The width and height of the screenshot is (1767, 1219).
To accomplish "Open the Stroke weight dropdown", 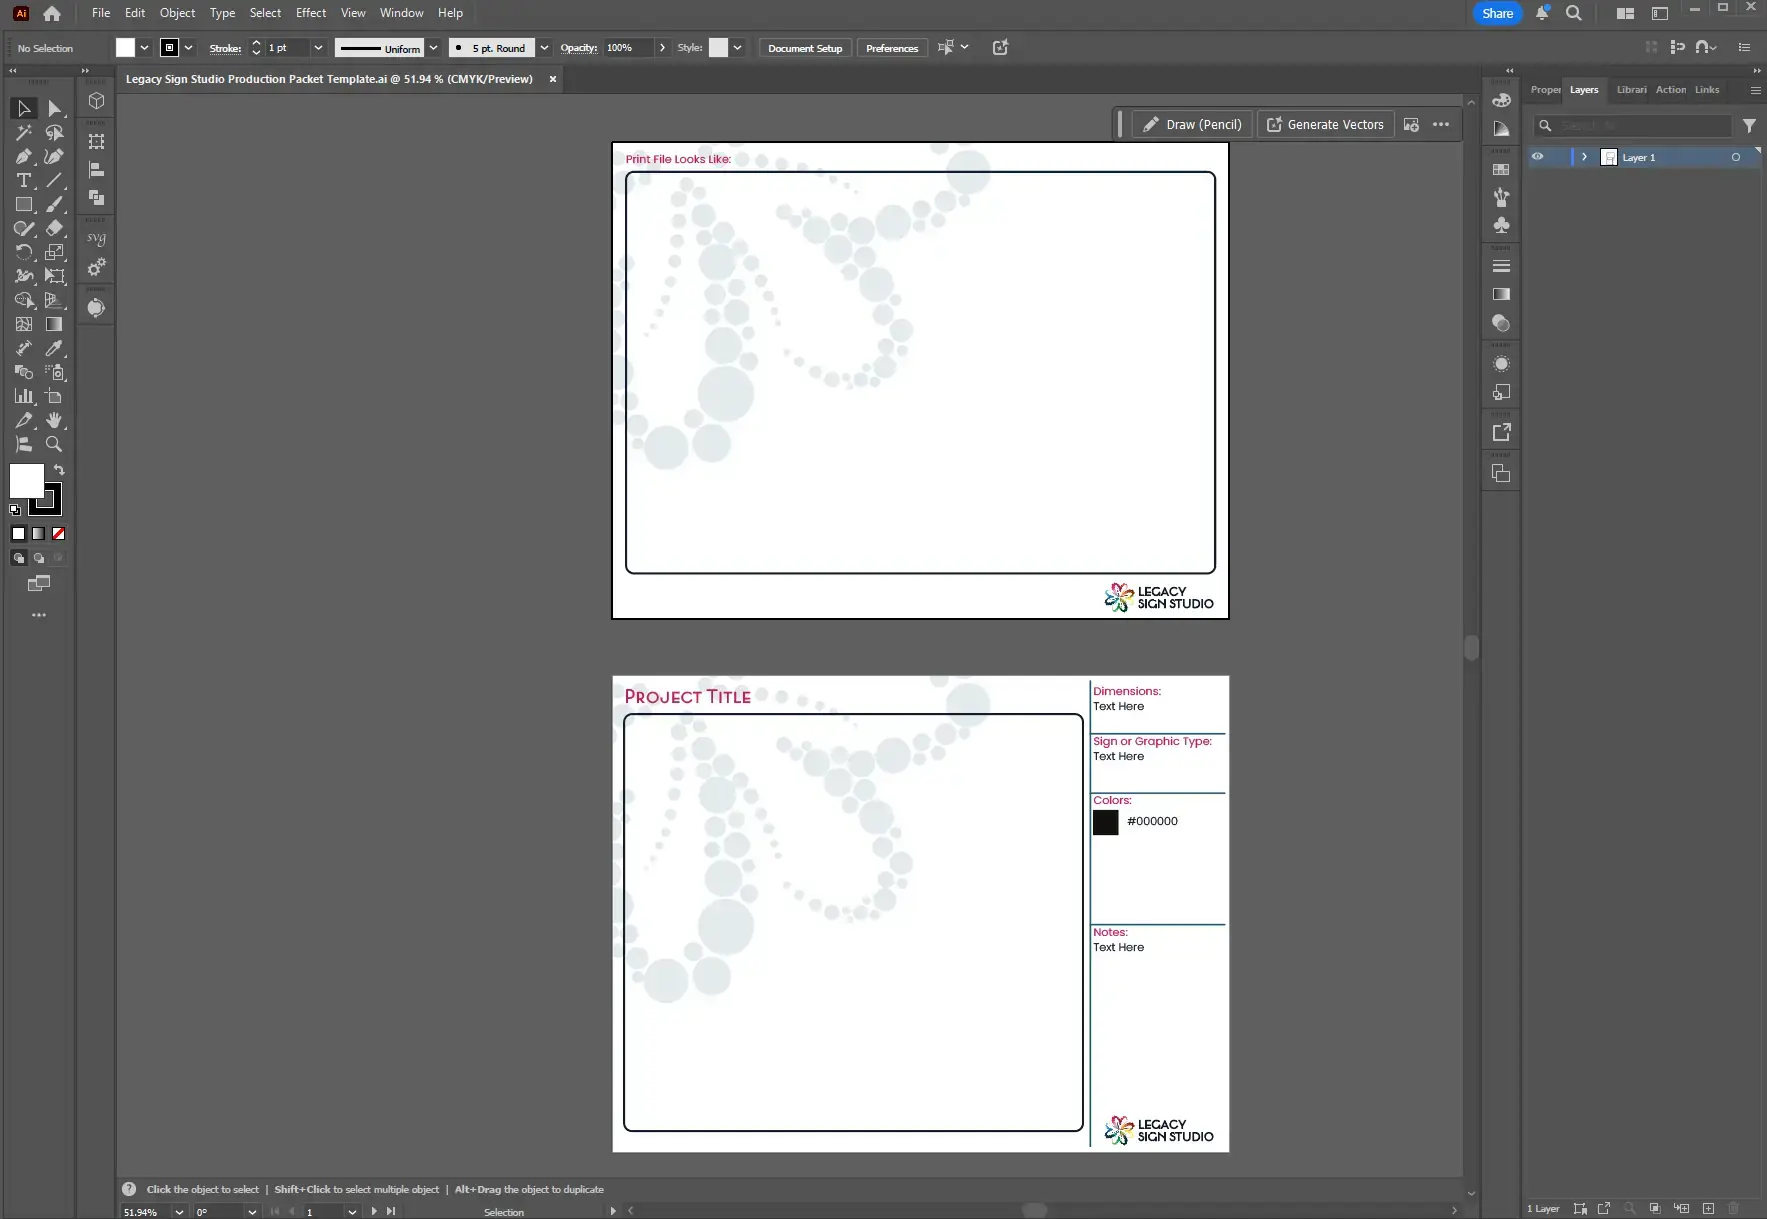I will pos(320,48).
